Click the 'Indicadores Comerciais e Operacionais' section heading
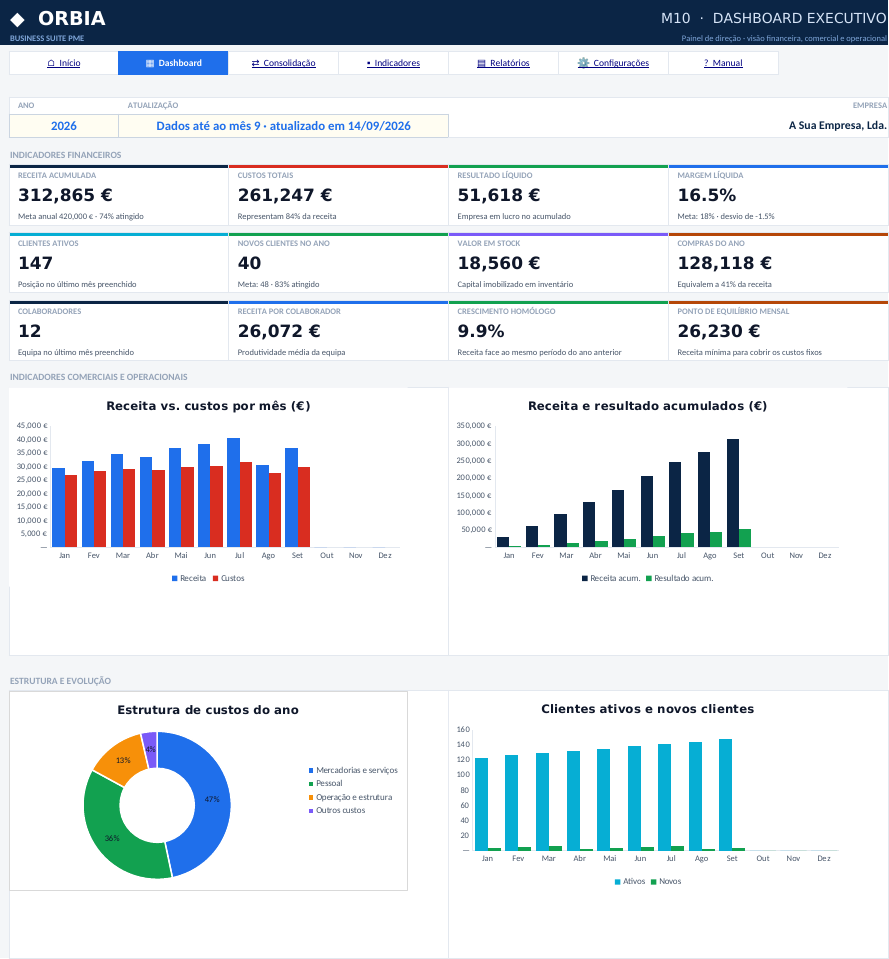889x959 pixels. pos(98,377)
